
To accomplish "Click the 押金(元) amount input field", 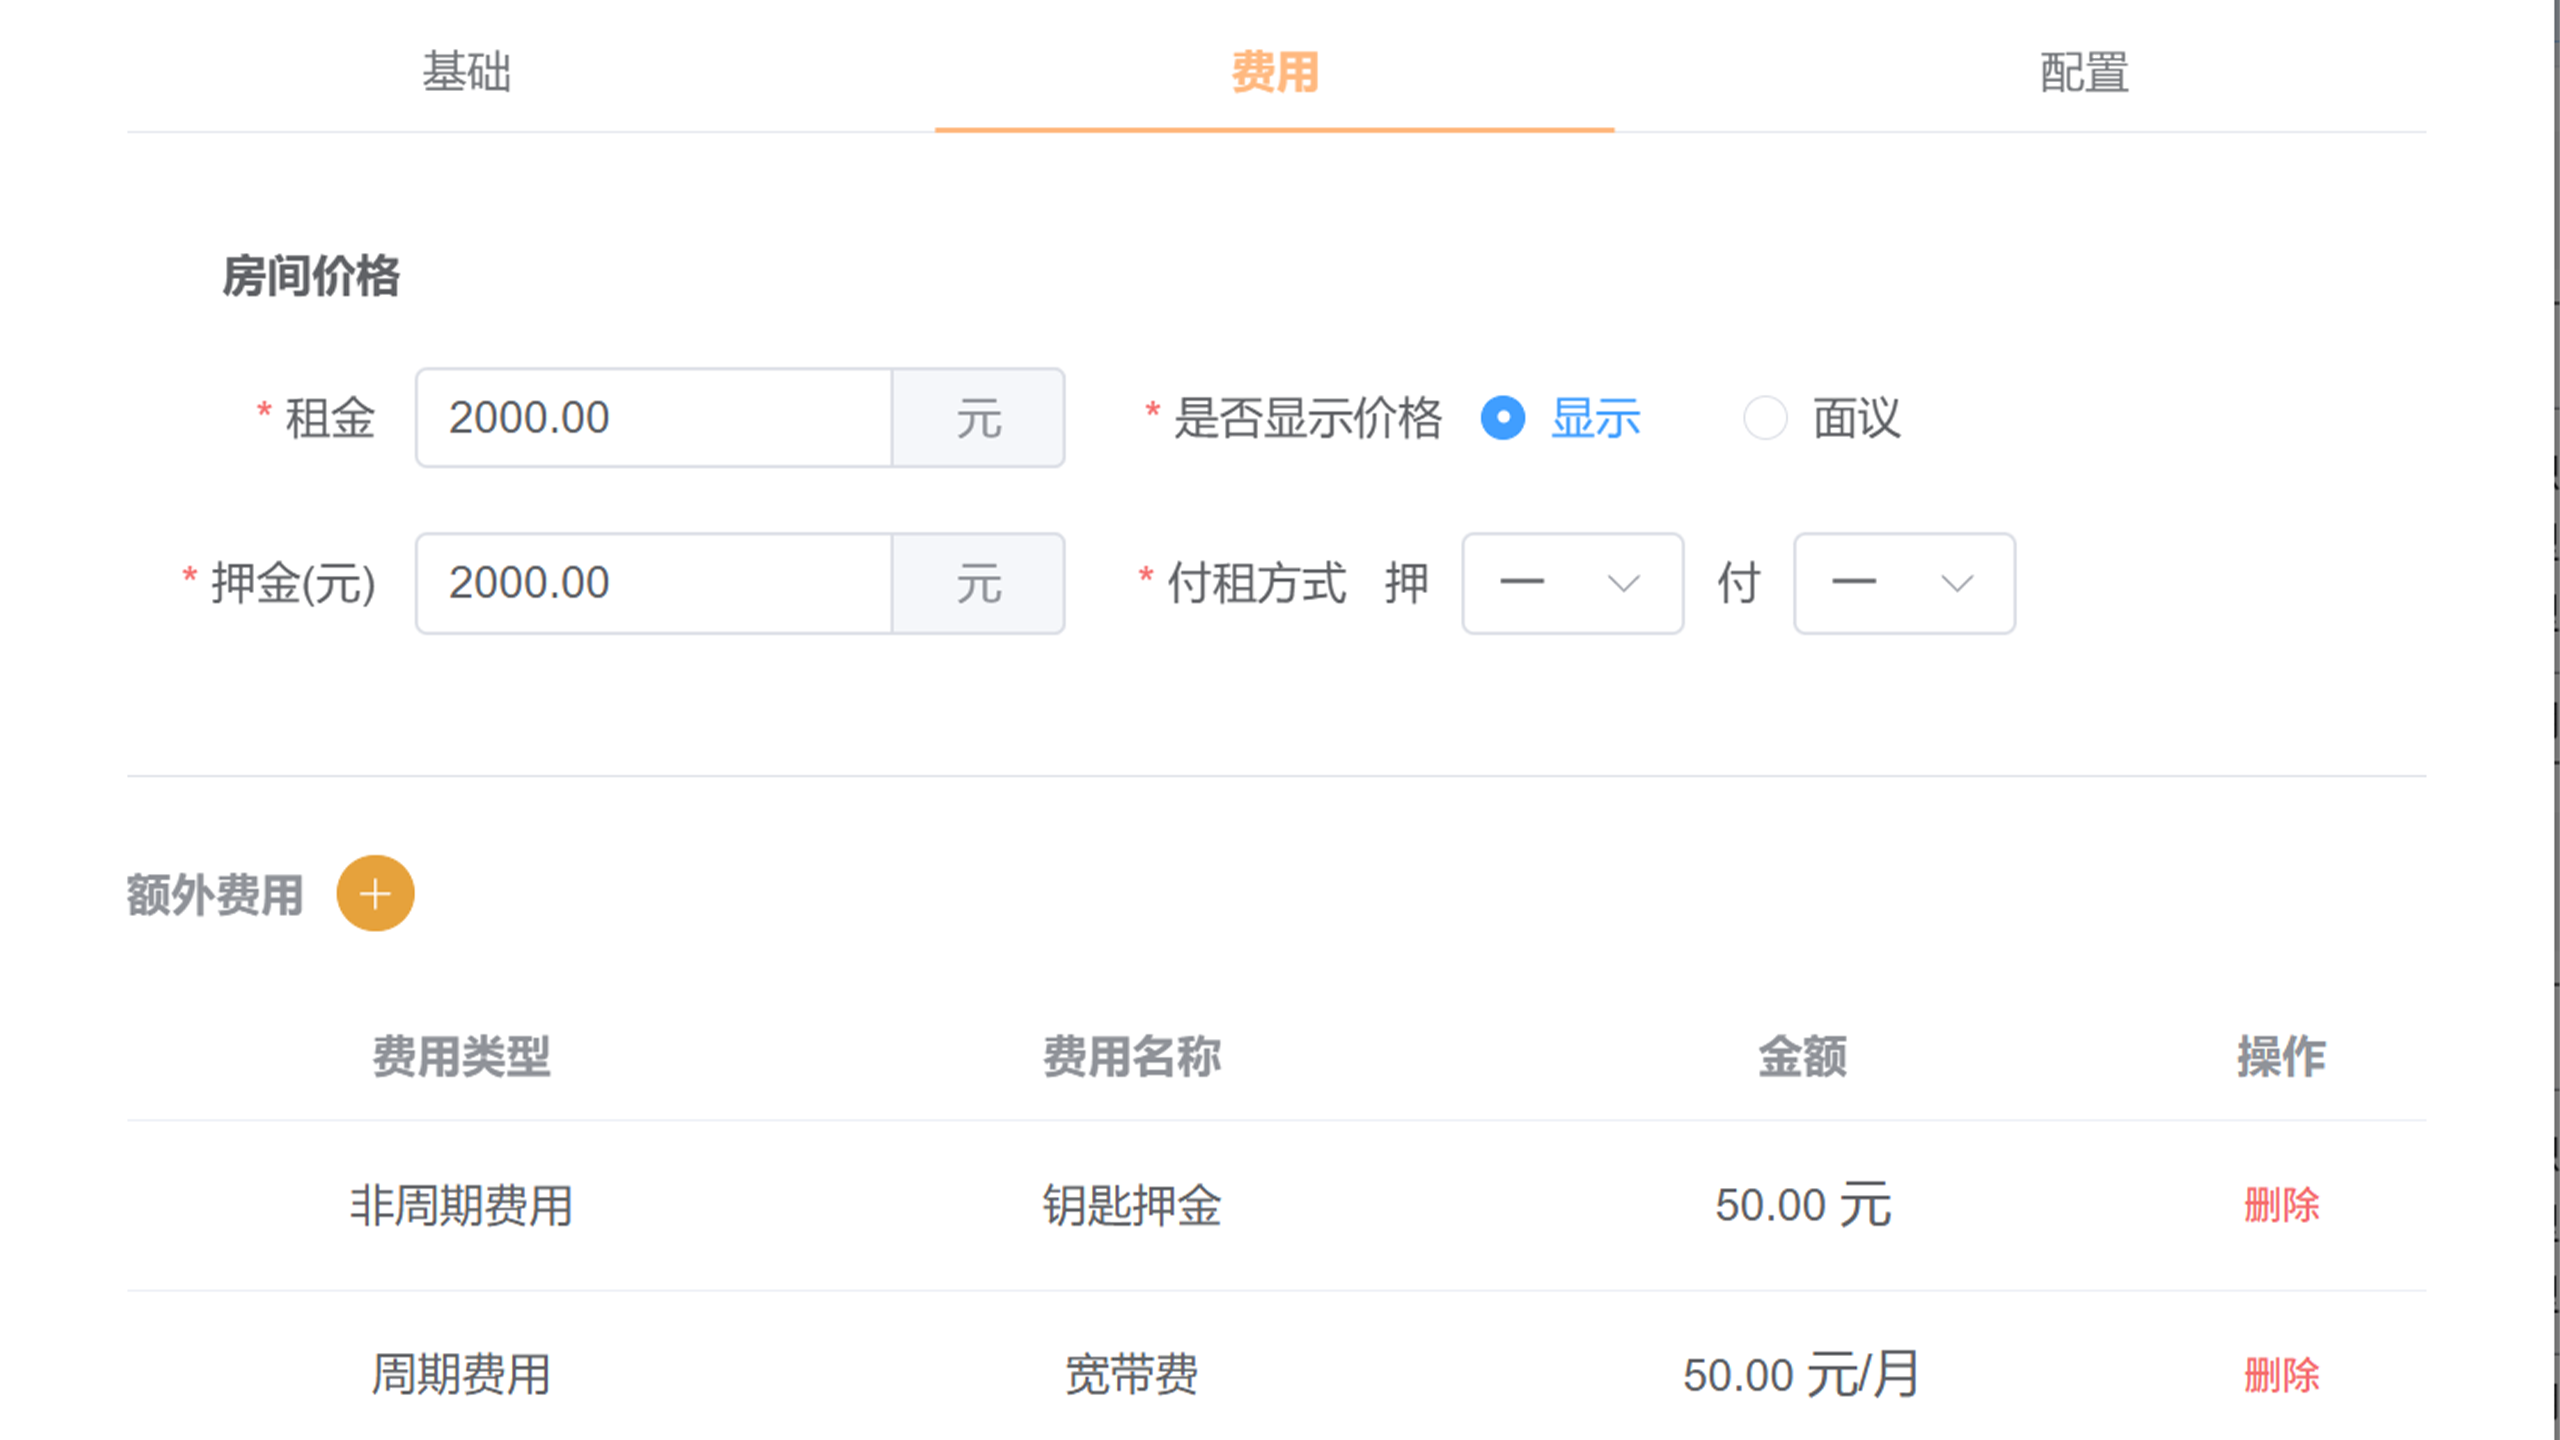I will [x=654, y=583].
